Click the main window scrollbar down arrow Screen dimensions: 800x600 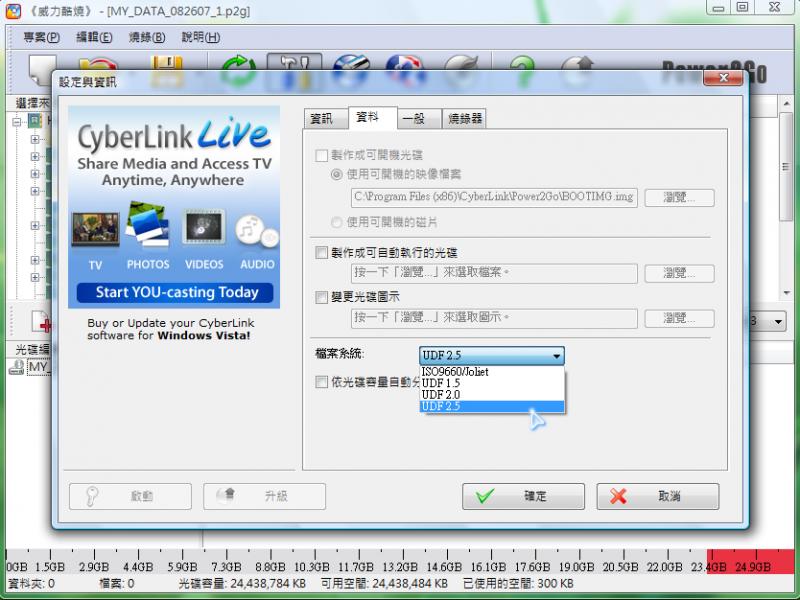(x=786, y=293)
